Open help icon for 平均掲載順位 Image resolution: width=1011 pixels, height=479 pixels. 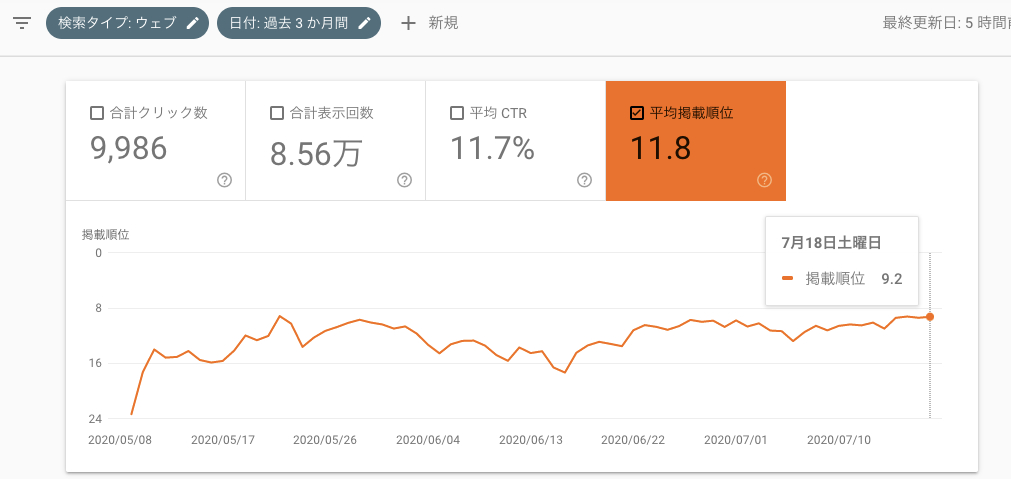(x=764, y=181)
